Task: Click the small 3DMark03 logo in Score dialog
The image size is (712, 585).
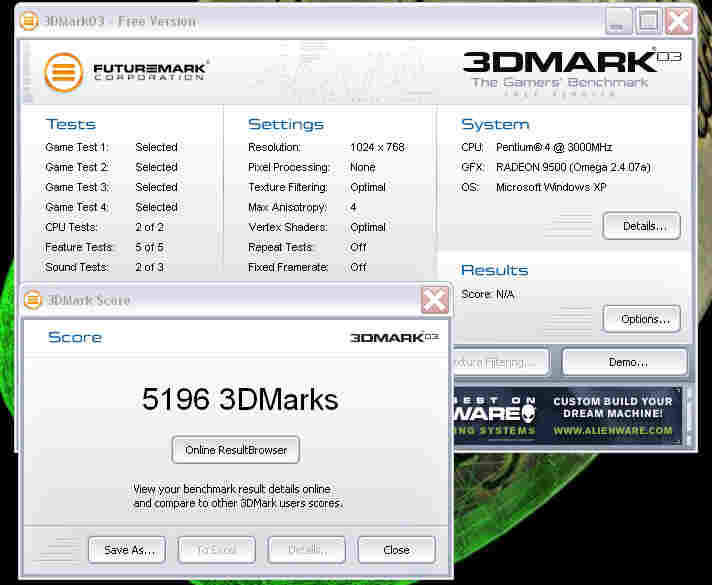Action: 394,337
